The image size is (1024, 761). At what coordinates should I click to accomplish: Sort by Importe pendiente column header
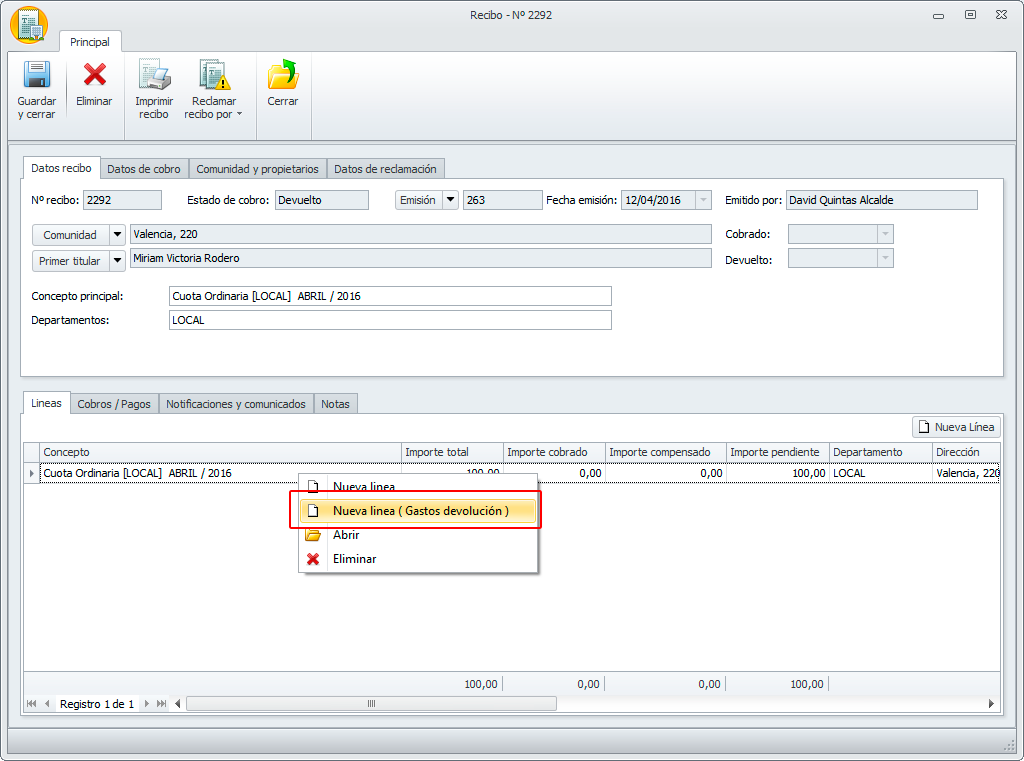tap(778, 452)
